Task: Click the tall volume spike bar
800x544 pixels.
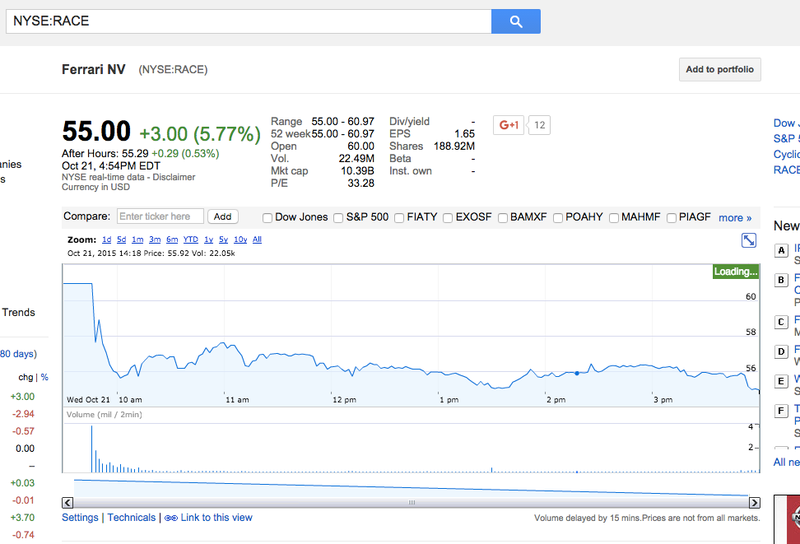Action: click(92, 449)
